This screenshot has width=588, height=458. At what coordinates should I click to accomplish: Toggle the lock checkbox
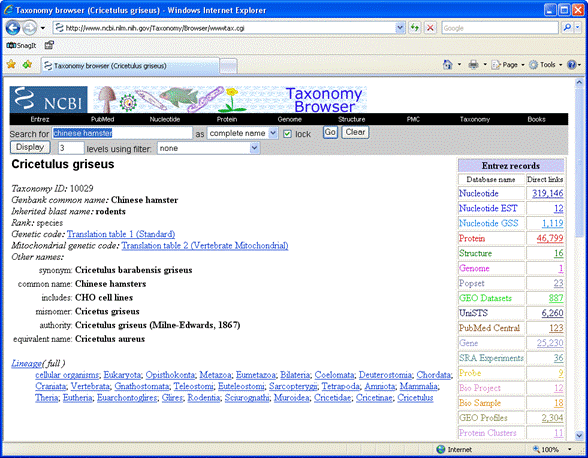(x=287, y=134)
